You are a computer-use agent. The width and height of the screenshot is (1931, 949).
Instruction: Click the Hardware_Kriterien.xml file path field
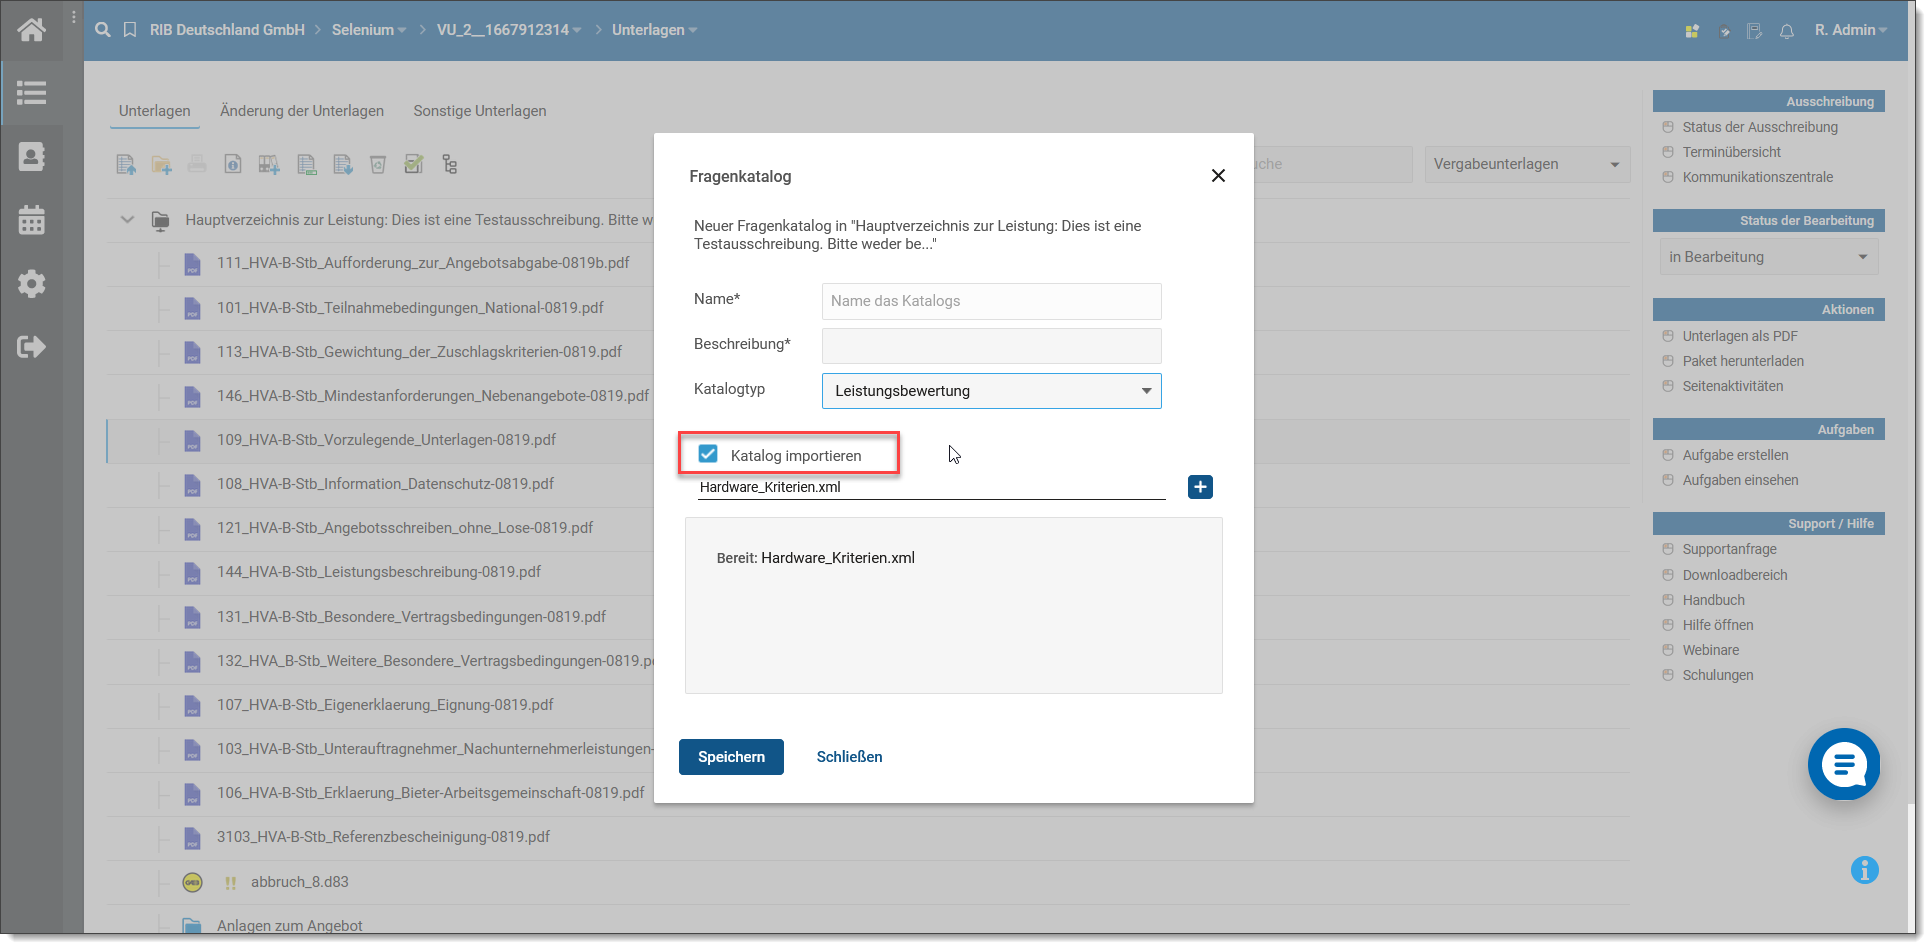point(931,487)
